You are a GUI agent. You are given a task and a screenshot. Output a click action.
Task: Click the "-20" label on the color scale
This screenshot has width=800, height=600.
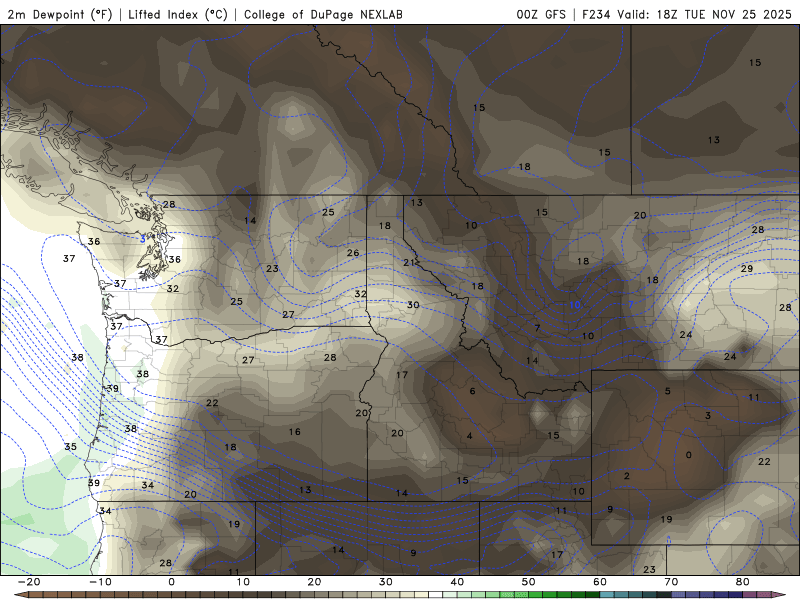pyautogui.click(x=29, y=582)
